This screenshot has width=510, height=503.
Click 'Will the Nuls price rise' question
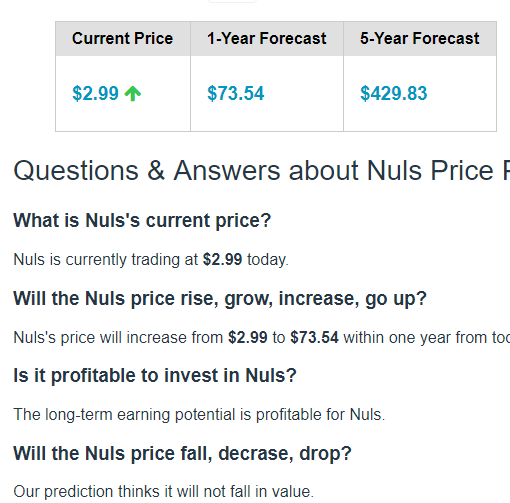[x=220, y=299]
